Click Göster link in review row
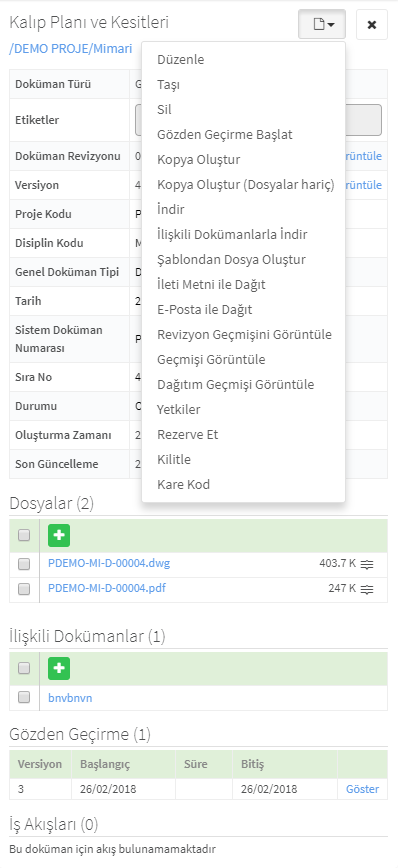Screen dimensions: 398x868 pyautogui.click(x=363, y=789)
